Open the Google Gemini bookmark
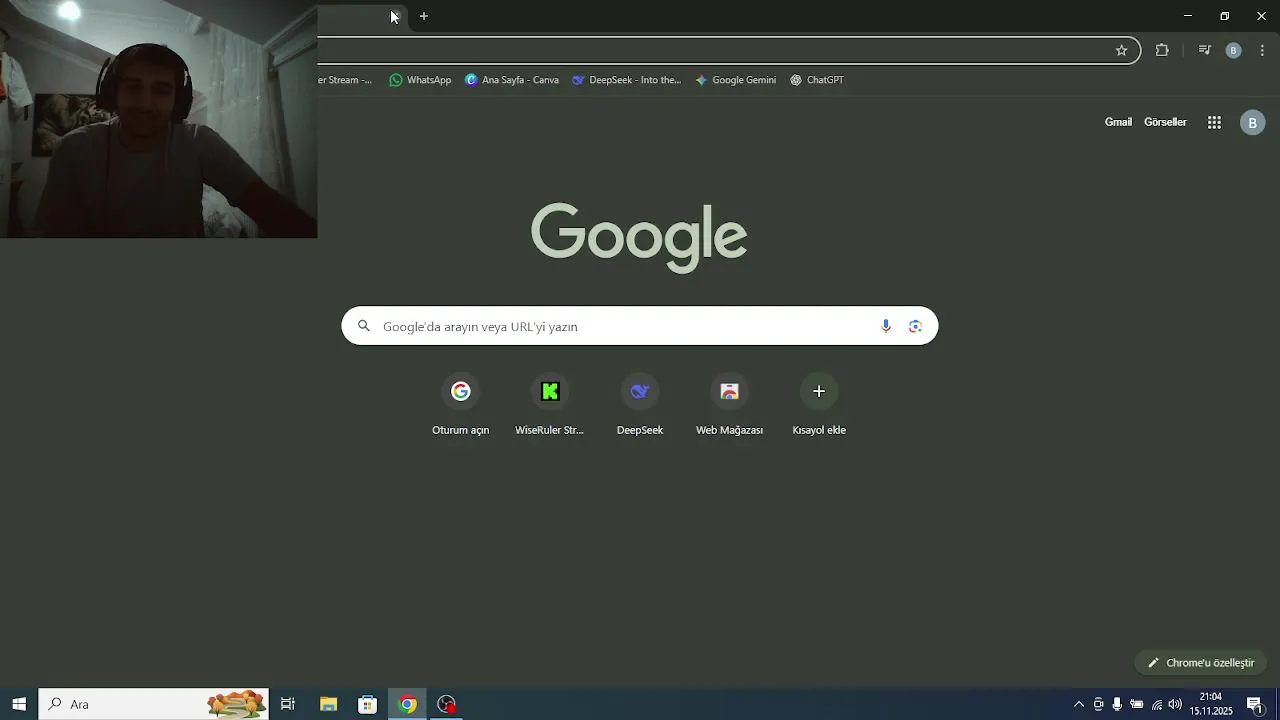 pos(735,80)
